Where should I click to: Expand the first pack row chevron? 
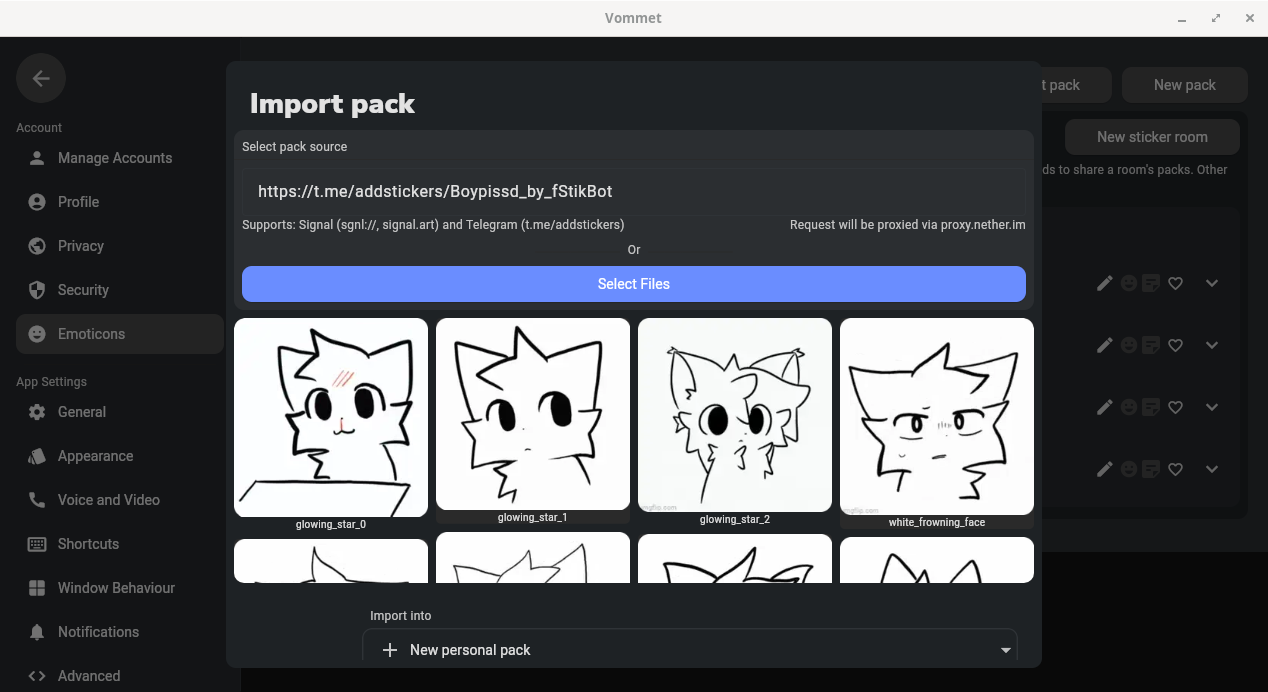[x=1212, y=283]
